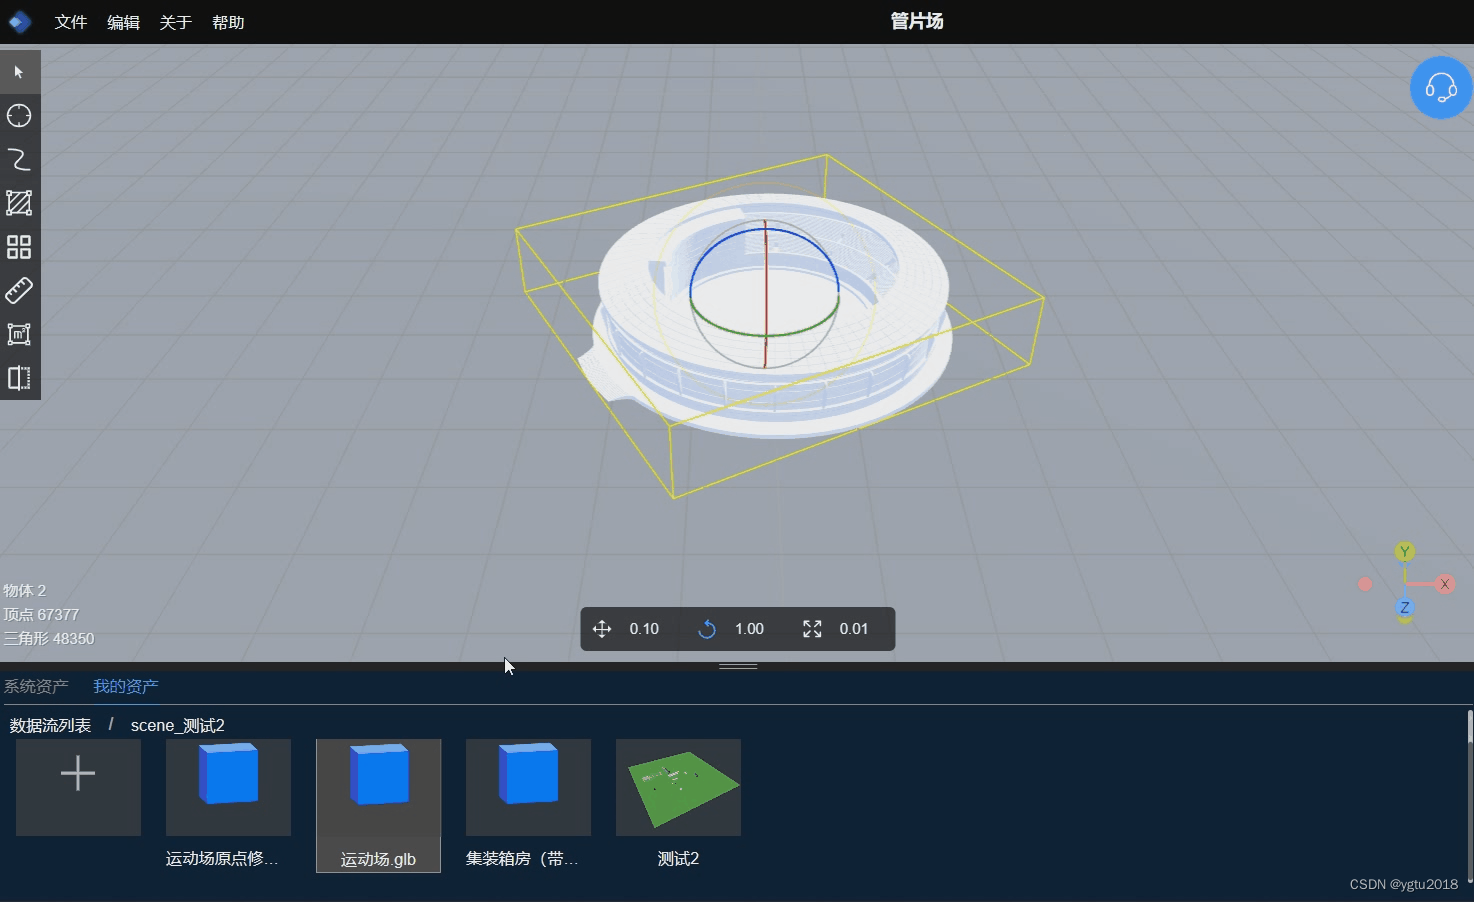Click the Y axis on view gizmo
Screen dimensions: 1474x902
pyautogui.click(x=1405, y=552)
